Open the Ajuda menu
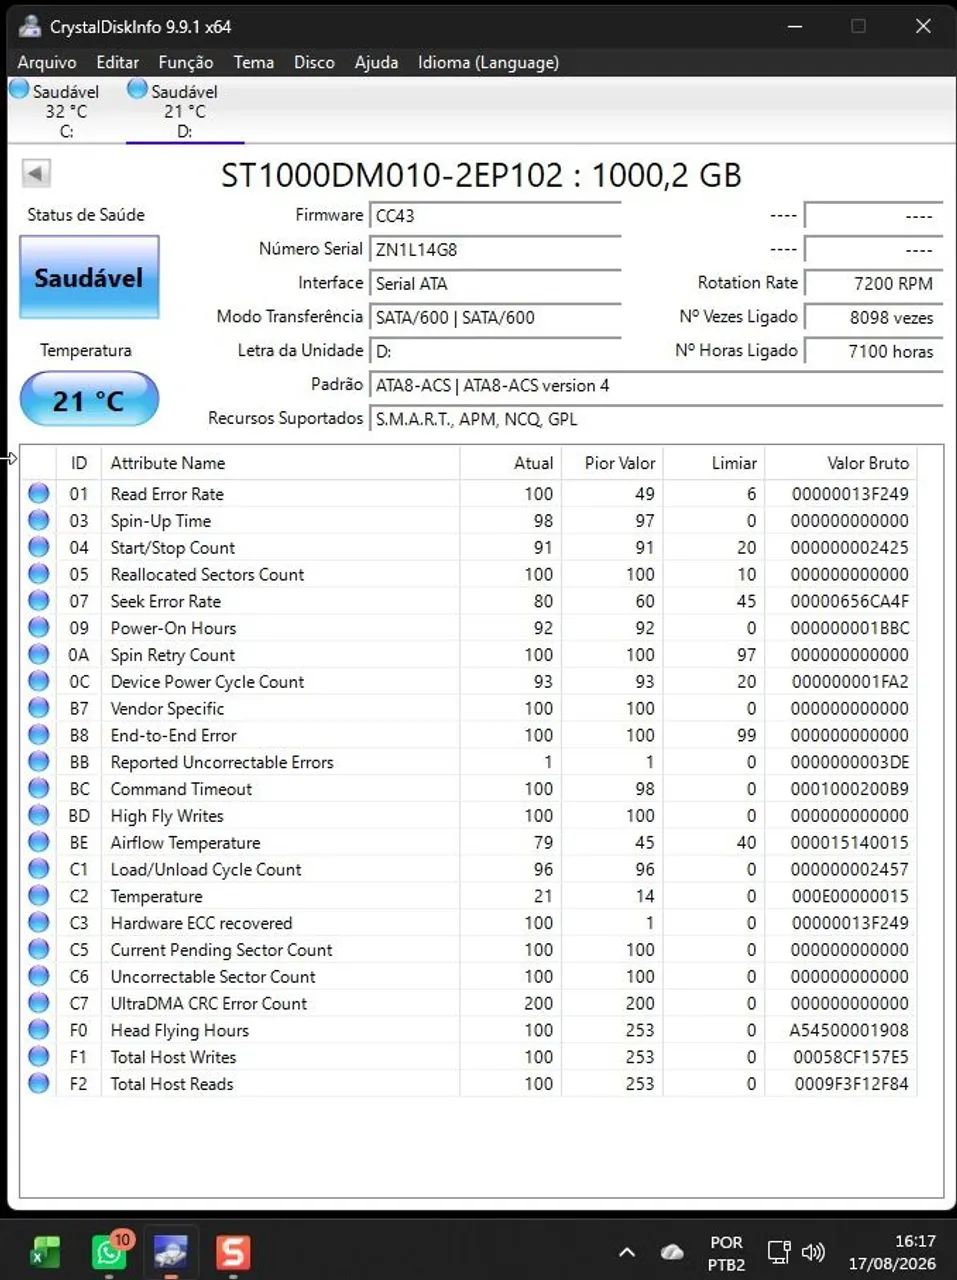Viewport: 957px width, 1280px height. coord(376,62)
